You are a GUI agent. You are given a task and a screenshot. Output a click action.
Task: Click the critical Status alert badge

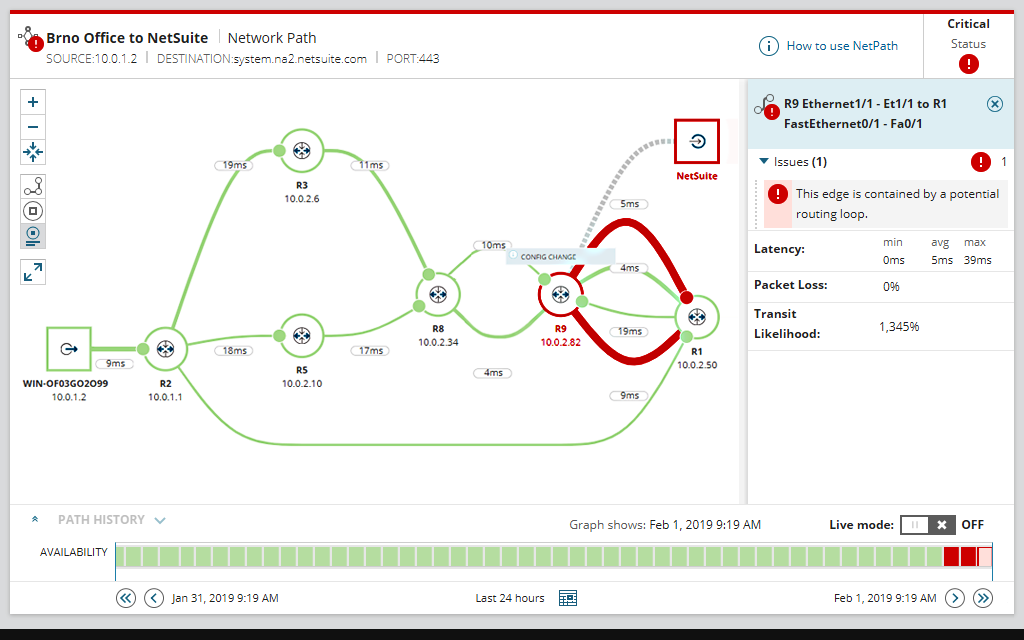(968, 64)
